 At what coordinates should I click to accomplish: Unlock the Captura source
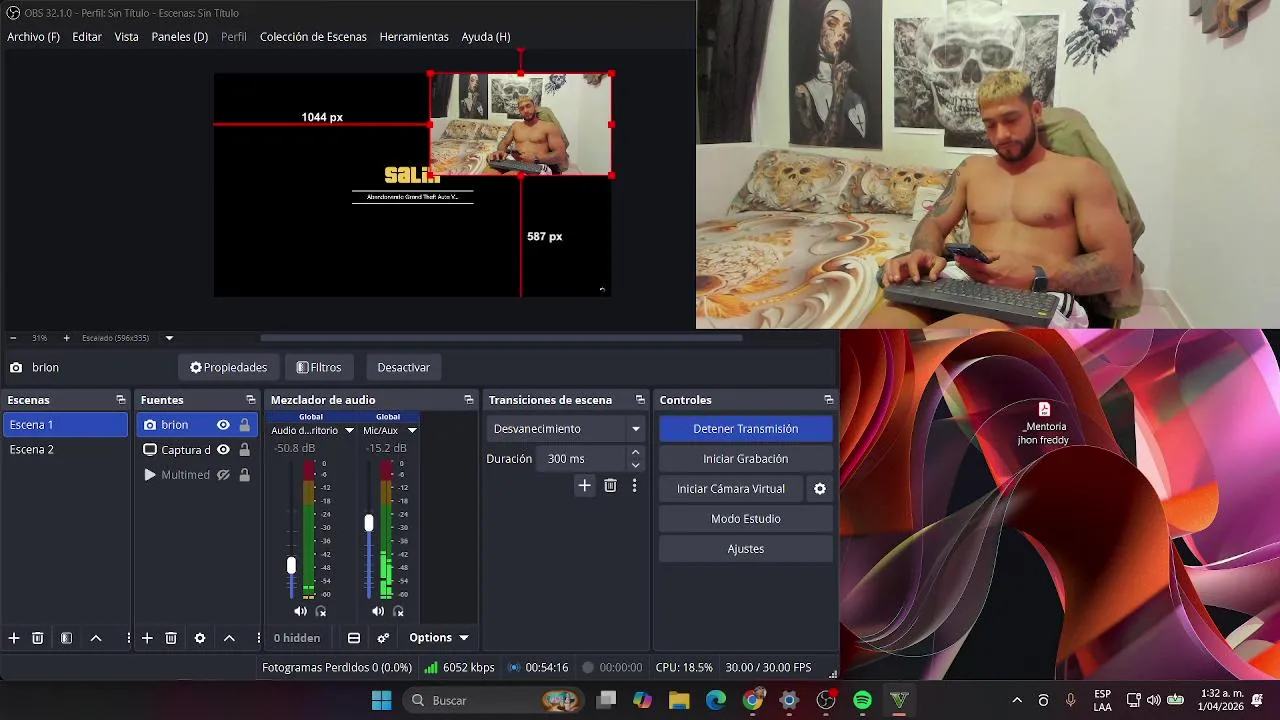[244, 450]
